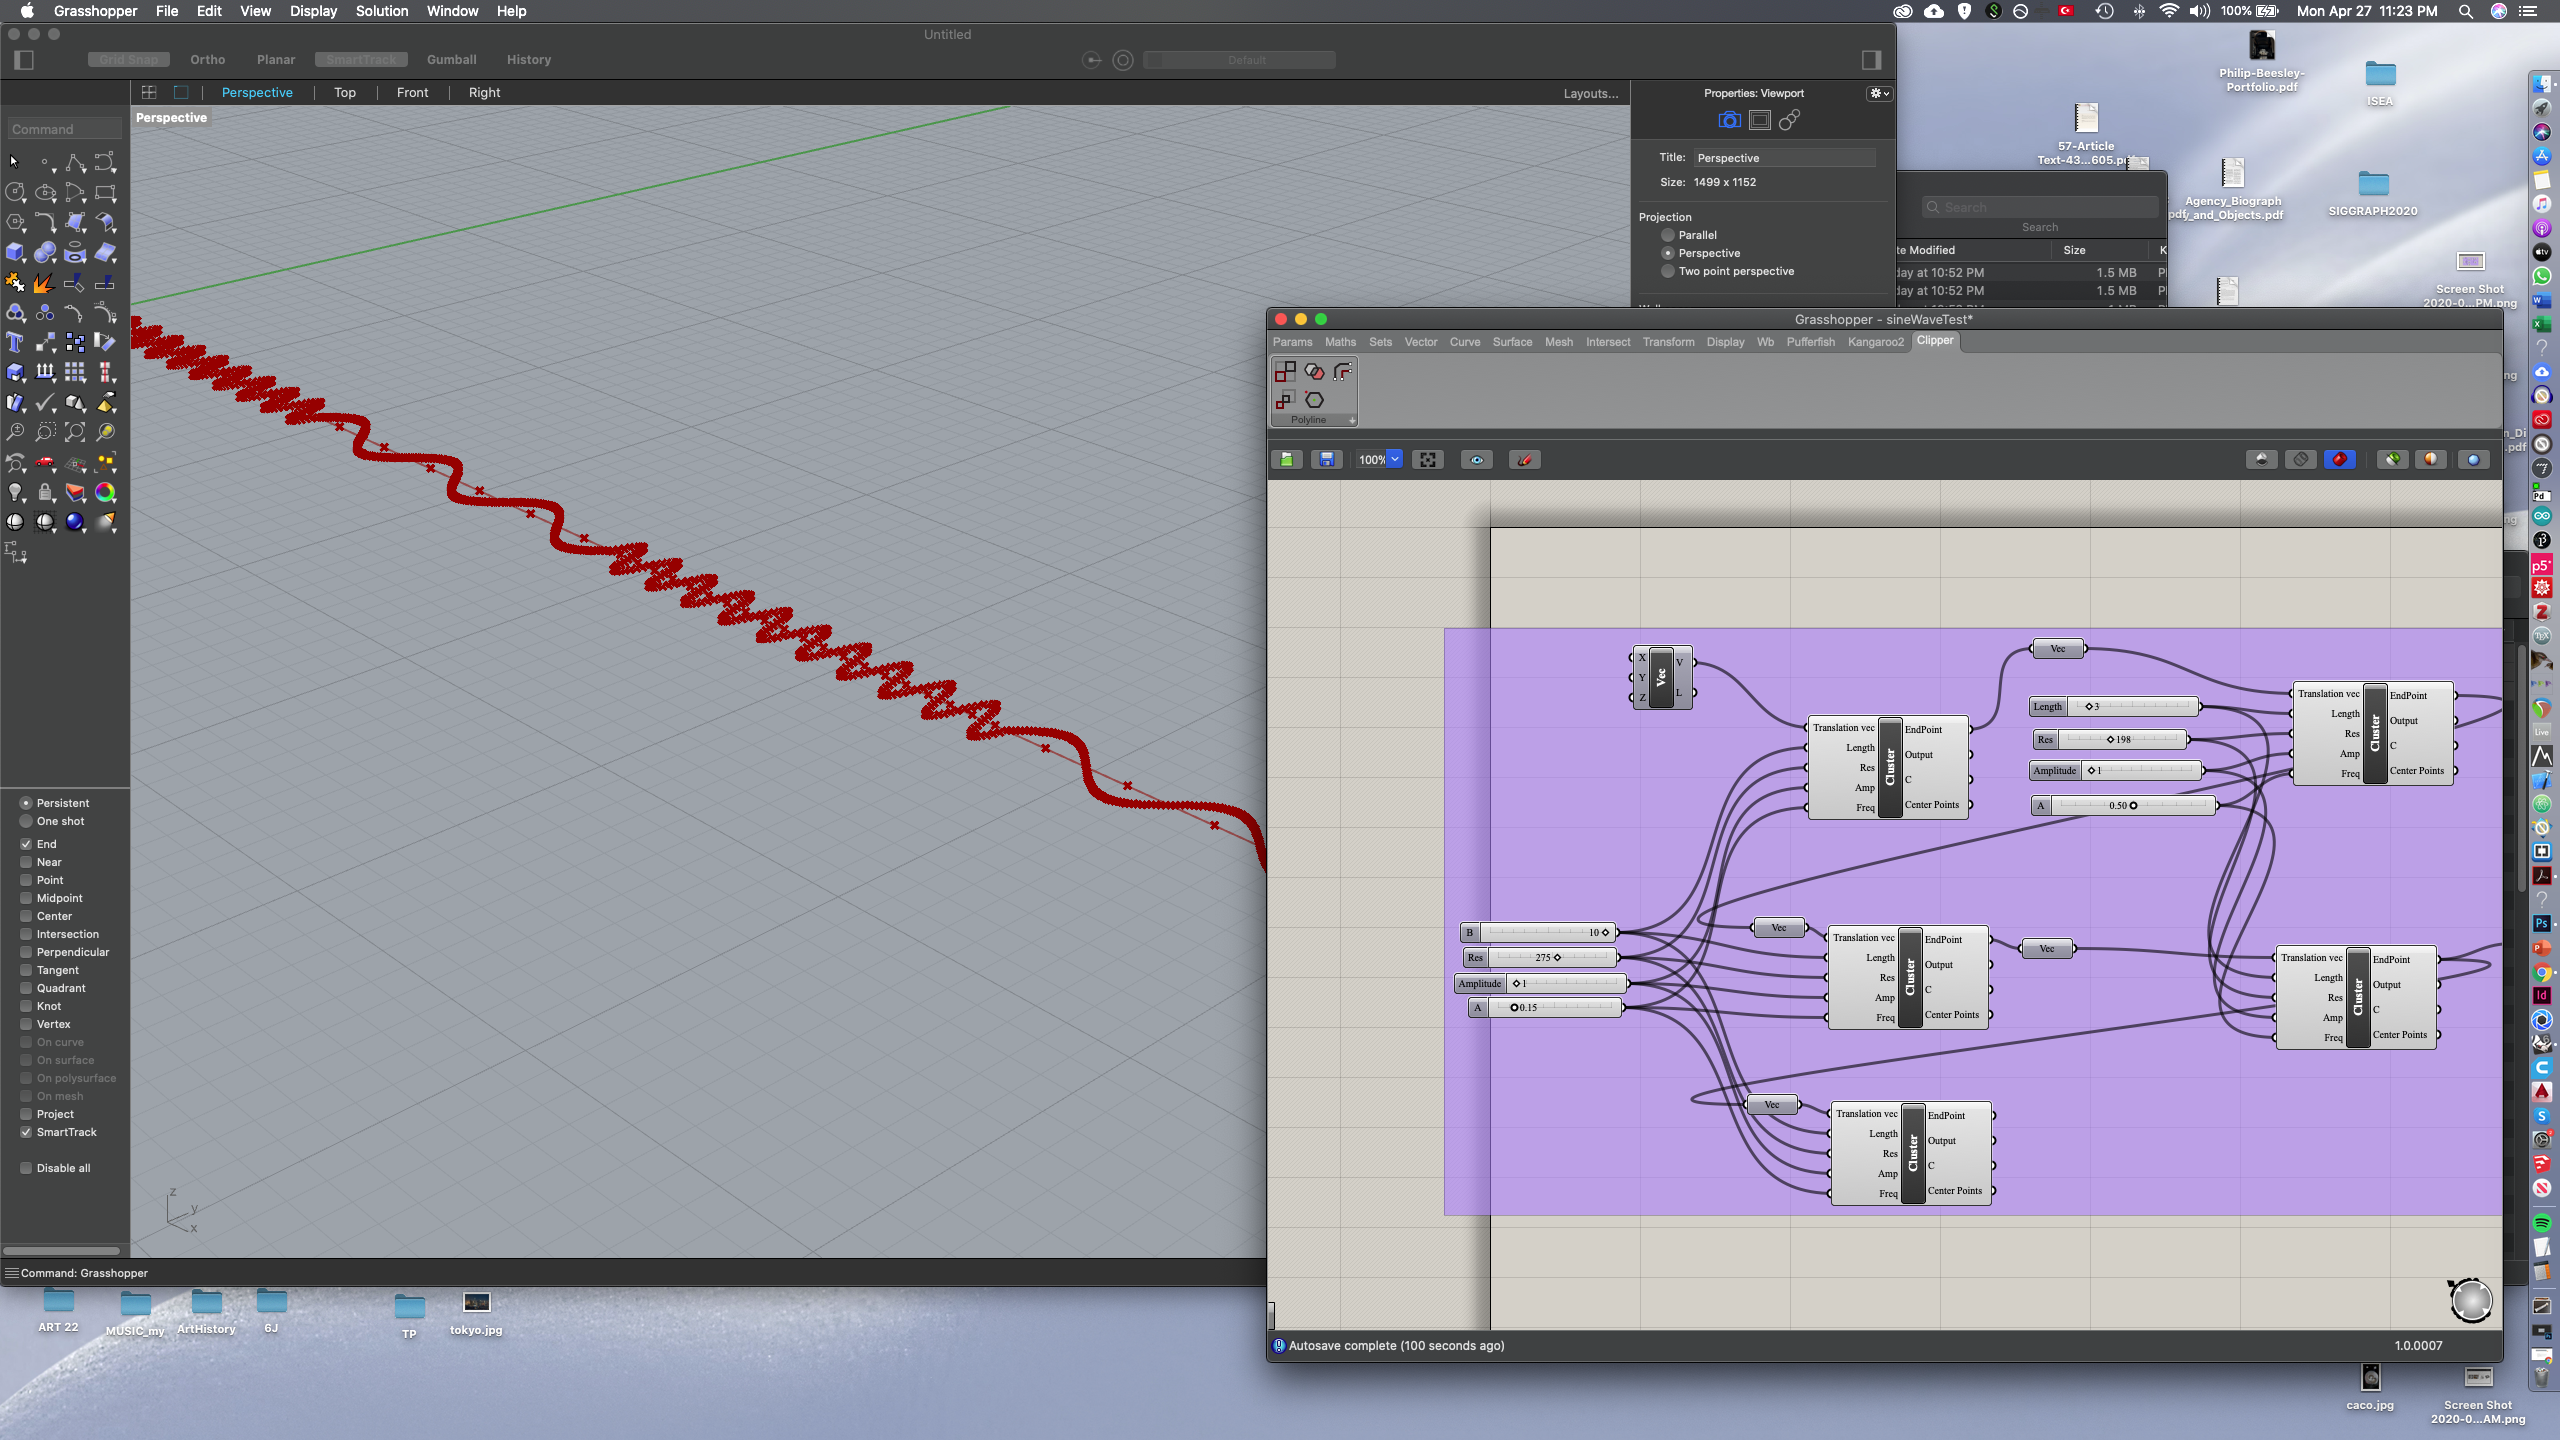Click the Rhino History record button

click(529, 58)
